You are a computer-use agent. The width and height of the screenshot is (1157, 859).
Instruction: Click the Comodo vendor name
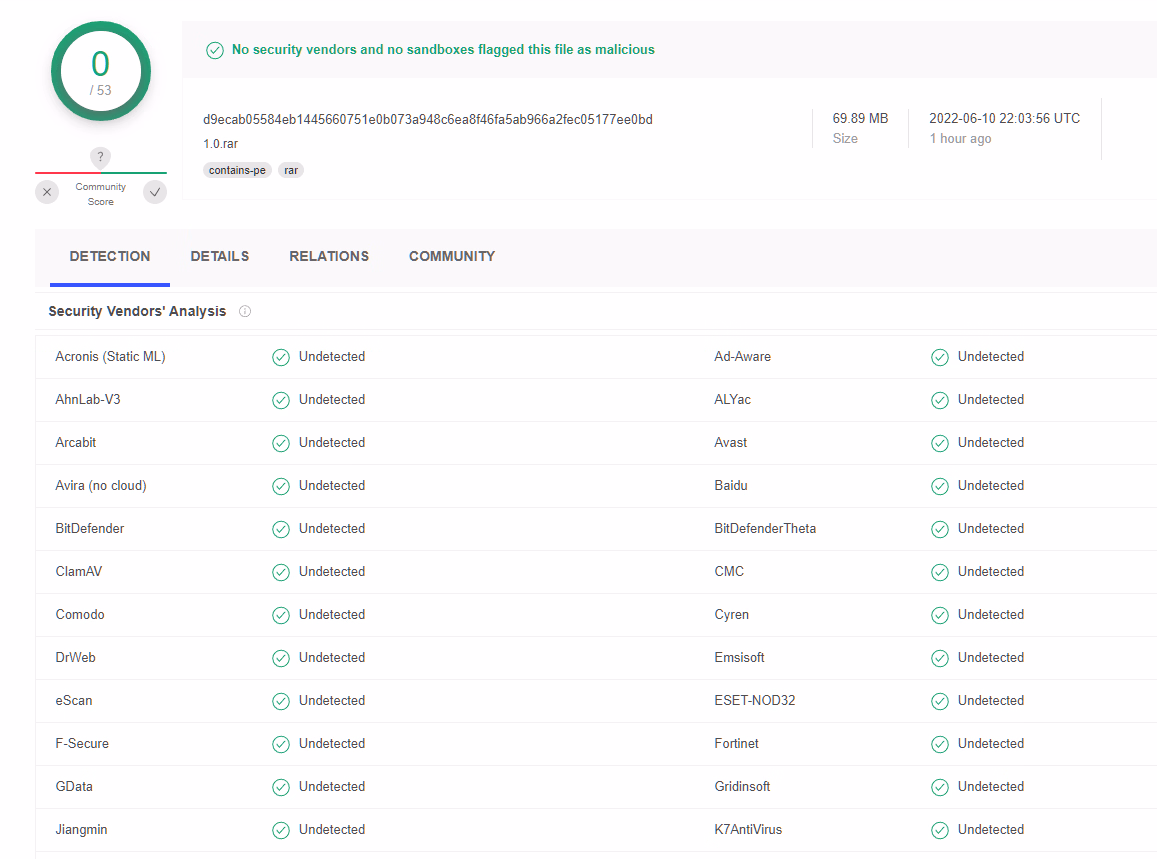(x=80, y=614)
